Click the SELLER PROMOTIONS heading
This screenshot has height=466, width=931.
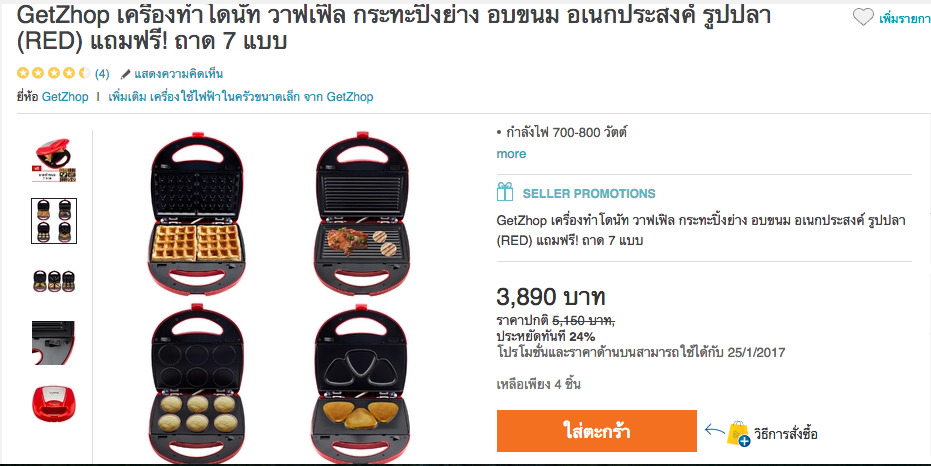click(589, 194)
